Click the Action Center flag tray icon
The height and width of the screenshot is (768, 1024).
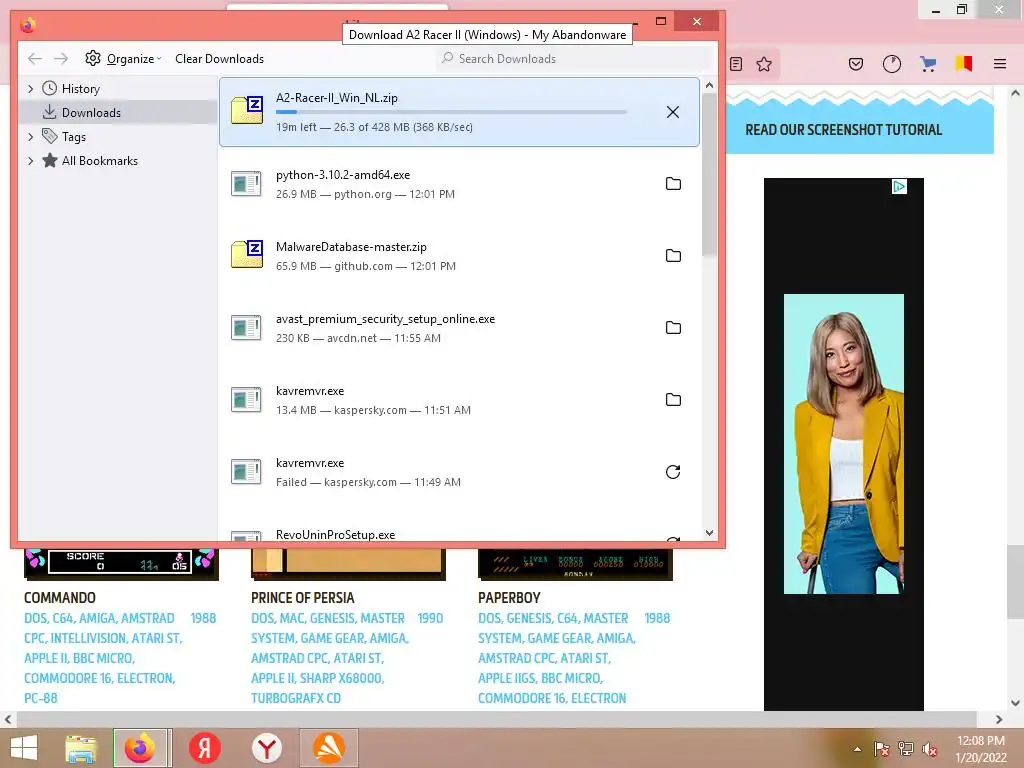click(x=882, y=749)
